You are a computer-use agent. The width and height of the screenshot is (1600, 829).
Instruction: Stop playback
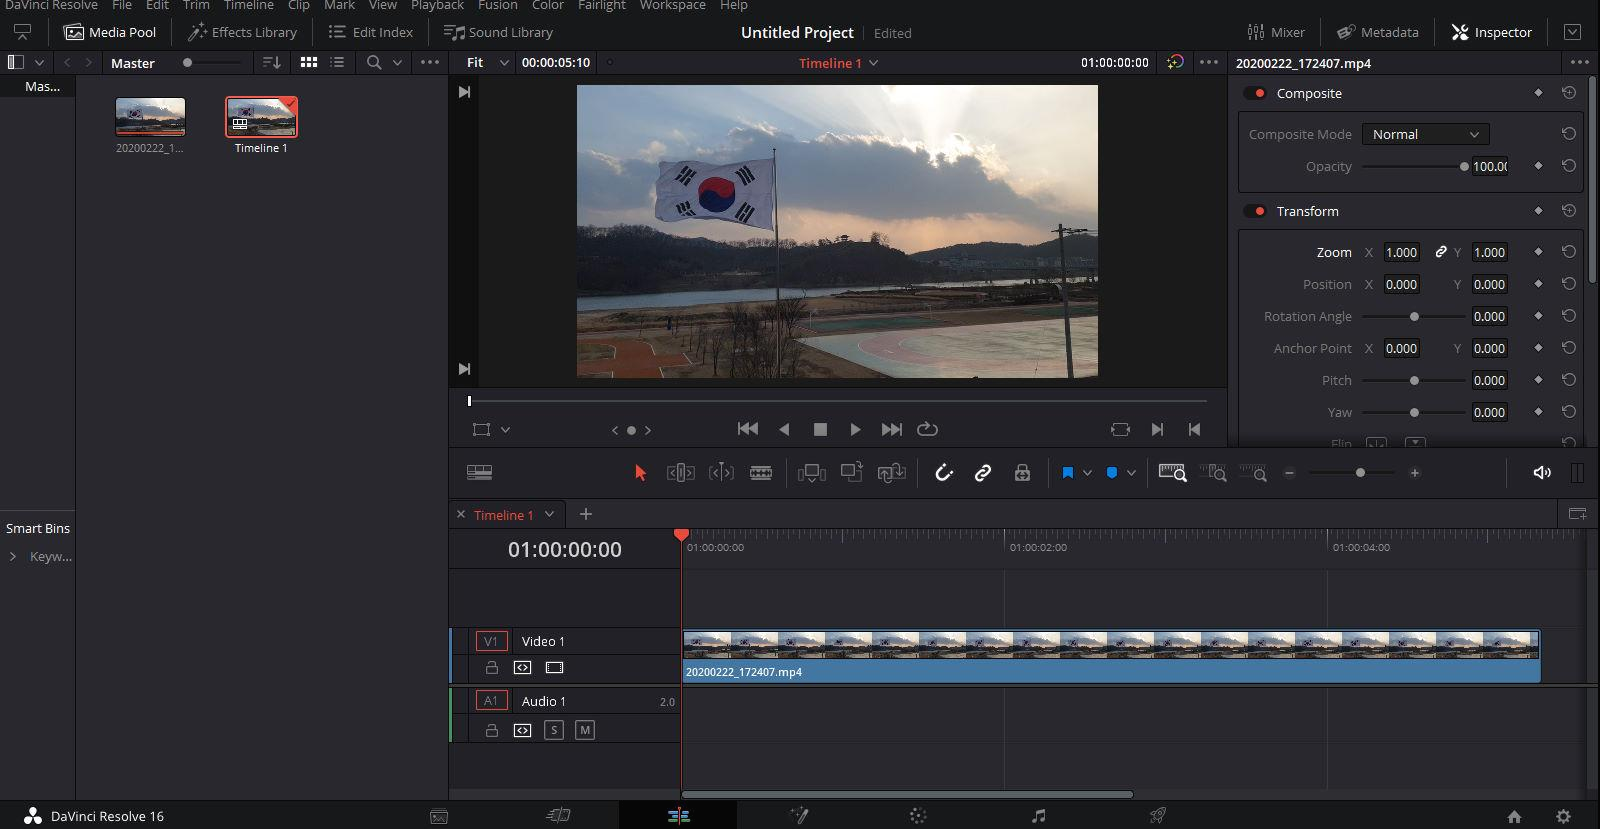click(820, 429)
